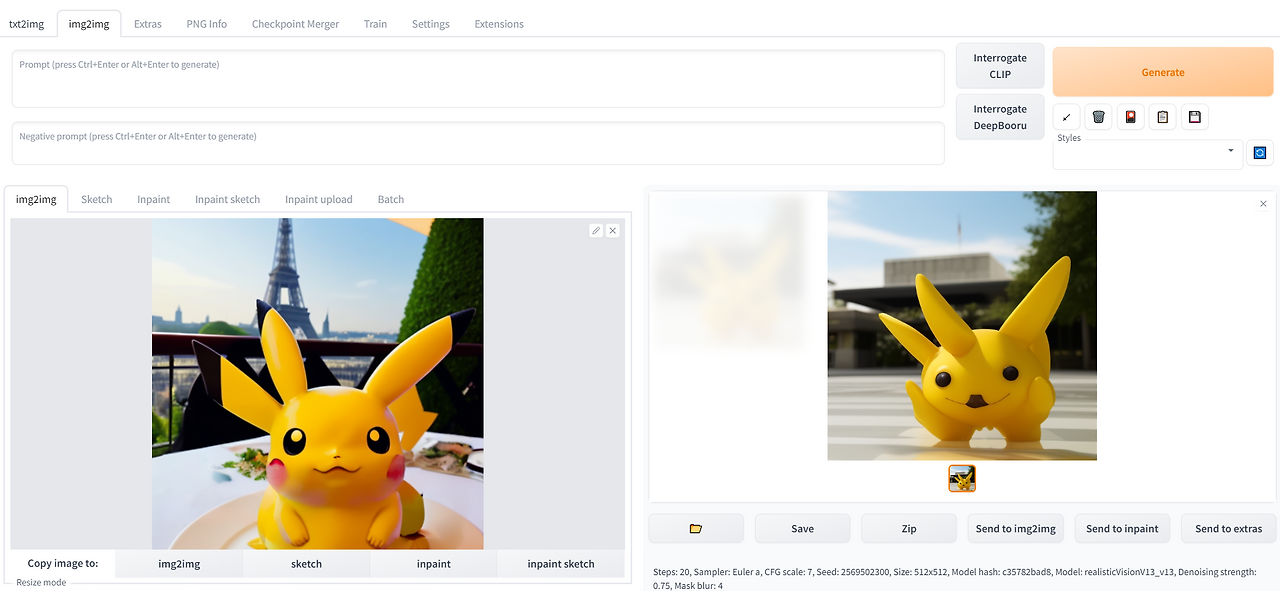Close the output gallery preview with X
The height and width of the screenshot is (591, 1280).
[1263, 204]
